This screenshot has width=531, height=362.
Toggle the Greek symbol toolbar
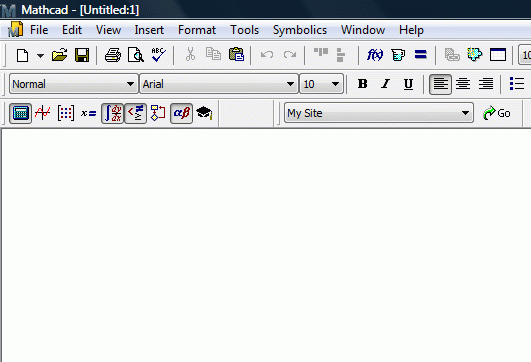click(x=182, y=113)
